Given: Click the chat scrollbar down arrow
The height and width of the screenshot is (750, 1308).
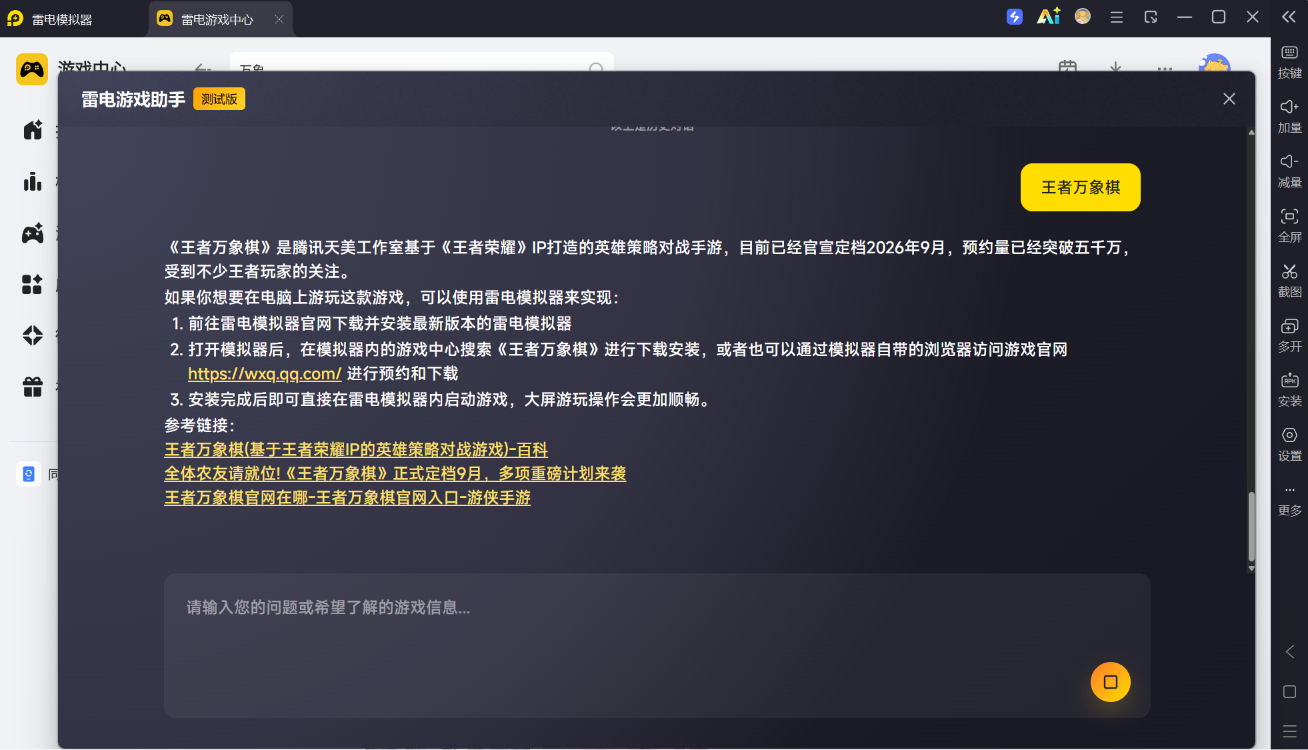Looking at the screenshot, I should [x=1251, y=568].
